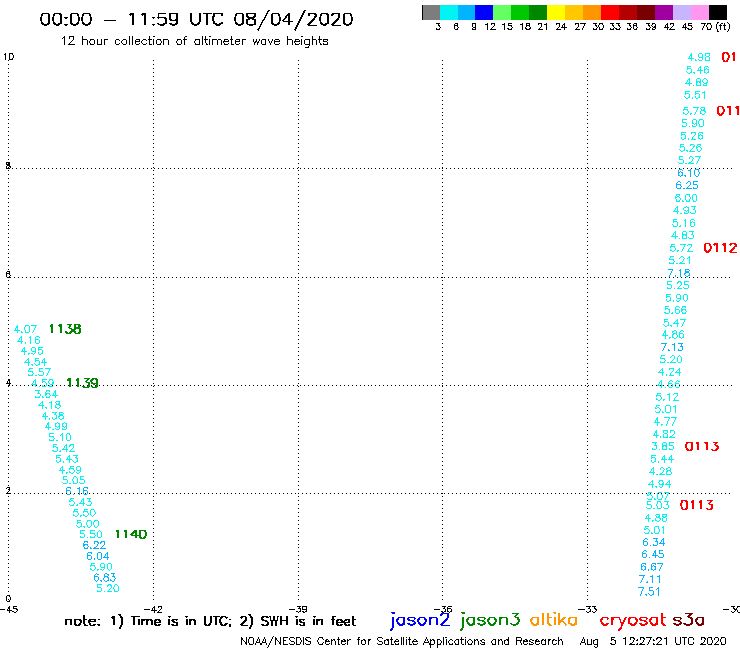Screen dimensions: 740x650
Task: Click wave height value 5.05
Action: 74,481
